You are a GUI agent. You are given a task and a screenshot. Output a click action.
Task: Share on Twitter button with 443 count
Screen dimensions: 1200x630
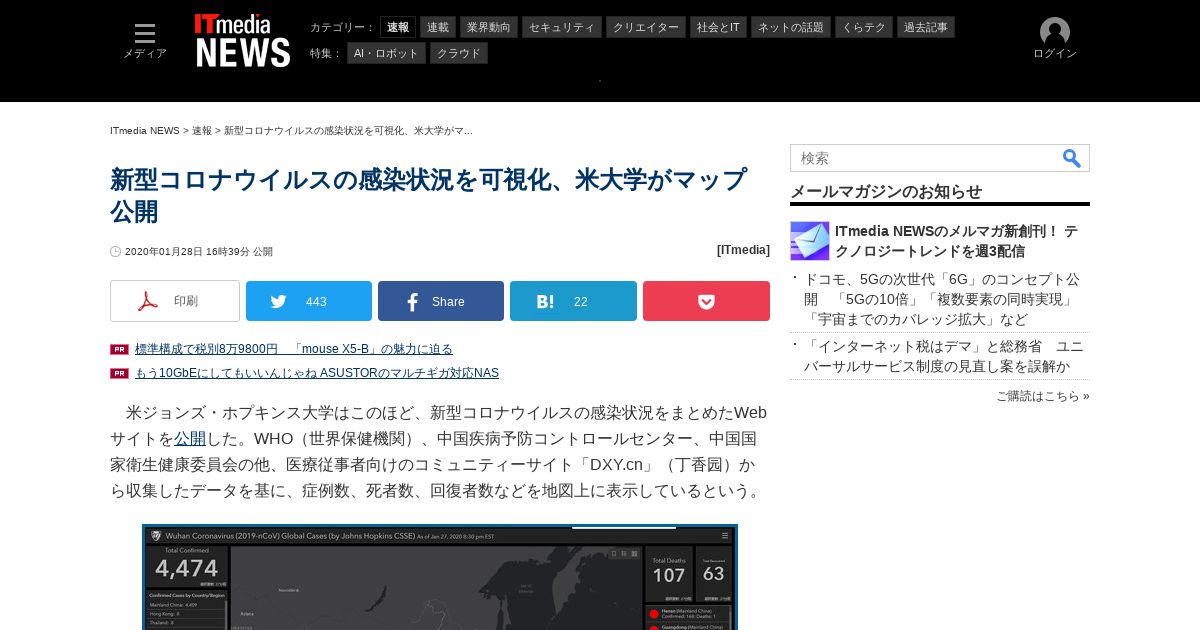(x=309, y=301)
